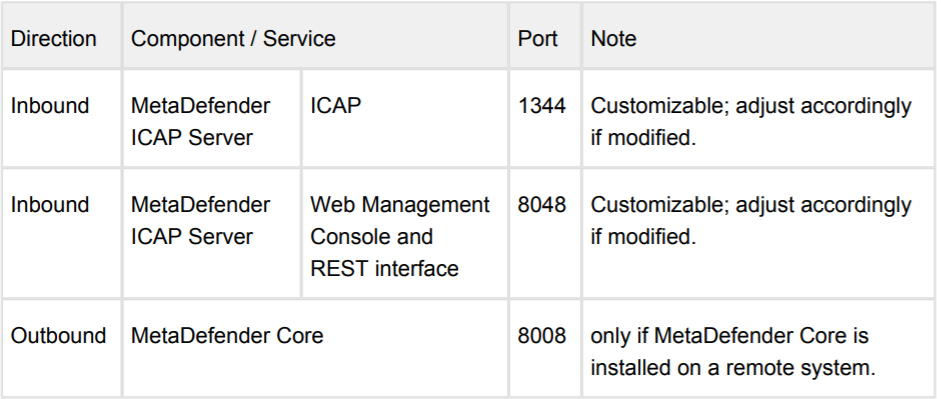This screenshot has width=937, height=399.
Task: Click the Direction column header
Action: pyautogui.click(x=62, y=36)
